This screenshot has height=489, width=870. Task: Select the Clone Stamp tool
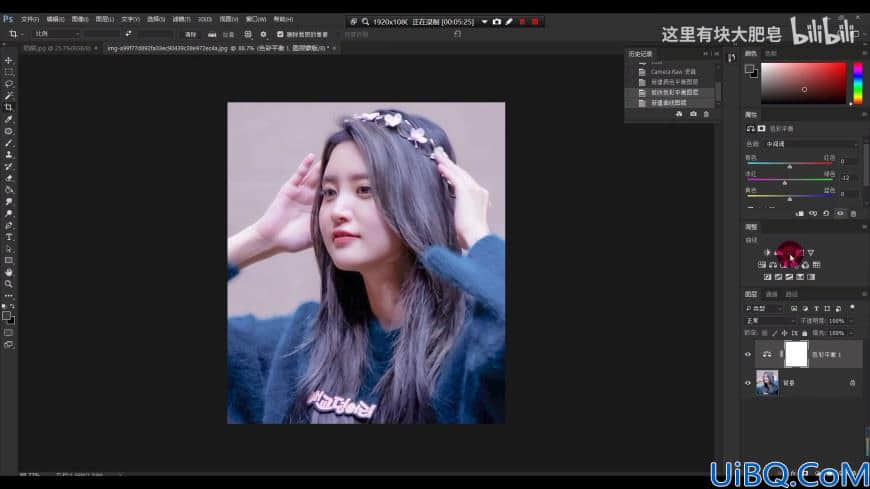tap(8, 155)
